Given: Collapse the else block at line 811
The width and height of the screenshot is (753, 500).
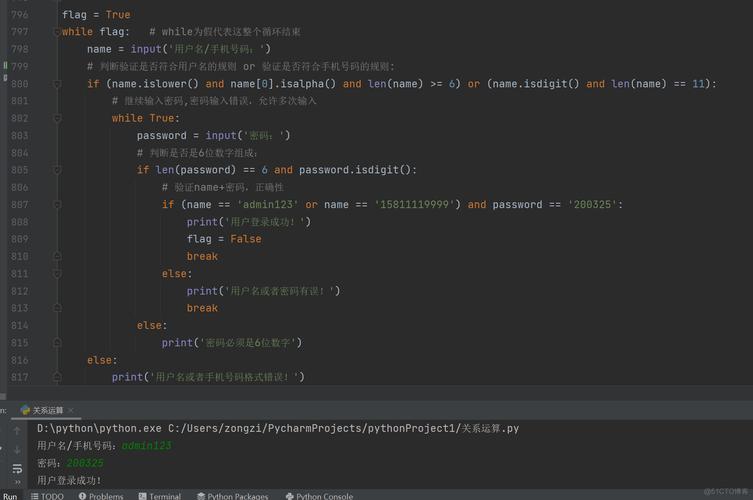Looking at the screenshot, I should coord(57,274).
